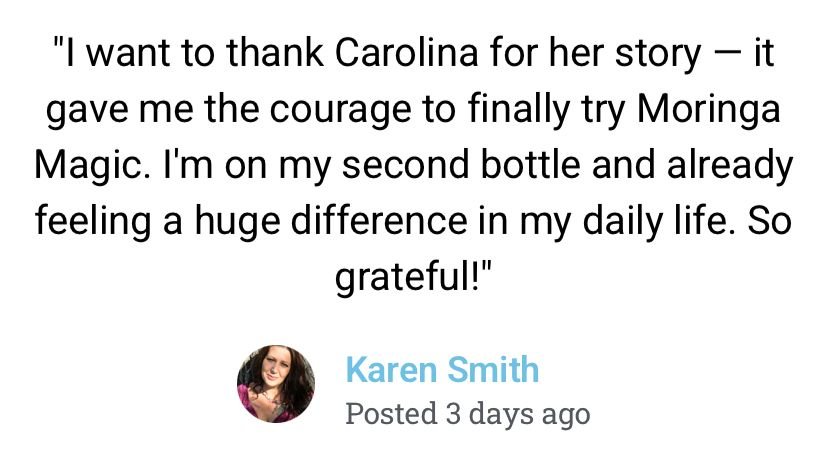
Task: Select the "Posted 3 days ago" timestamp
Action: click(467, 413)
